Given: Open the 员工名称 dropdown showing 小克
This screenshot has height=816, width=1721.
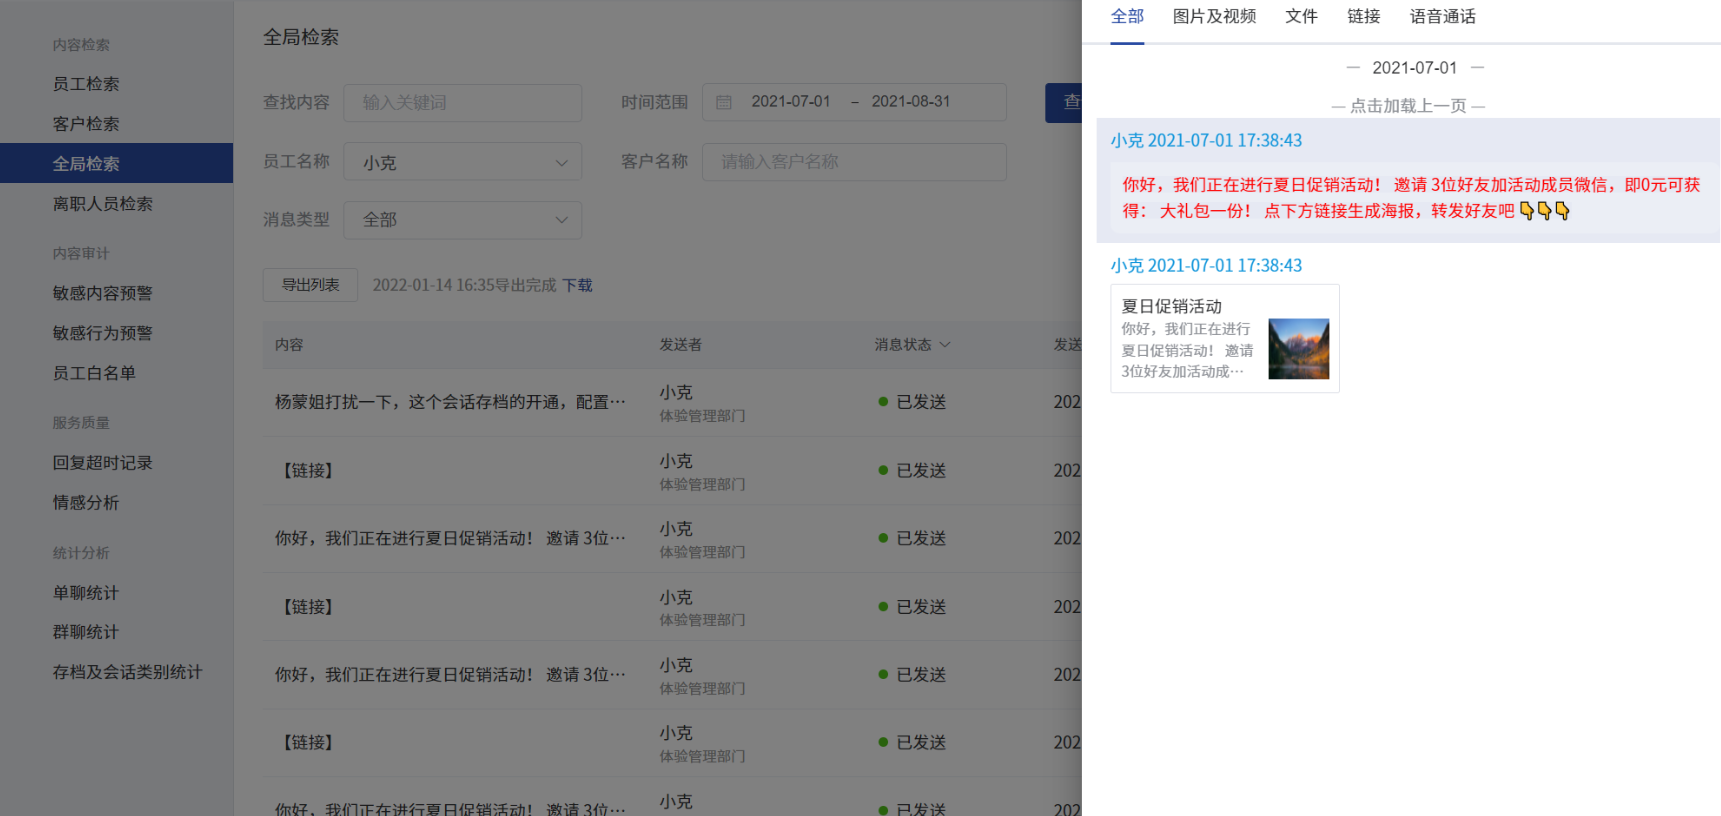Looking at the screenshot, I should 462,162.
